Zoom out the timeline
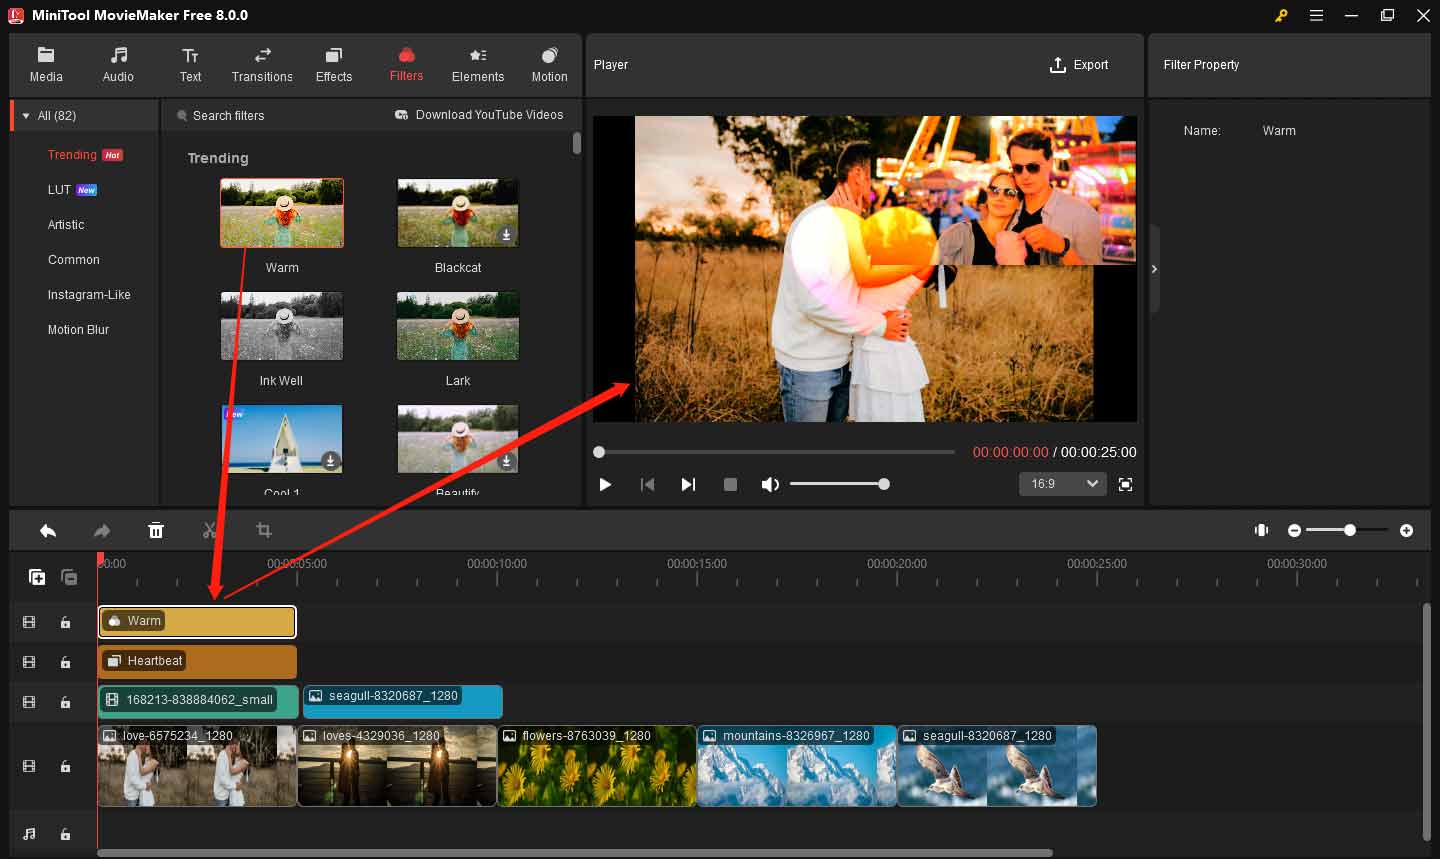The width and height of the screenshot is (1440, 859). coord(1294,531)
